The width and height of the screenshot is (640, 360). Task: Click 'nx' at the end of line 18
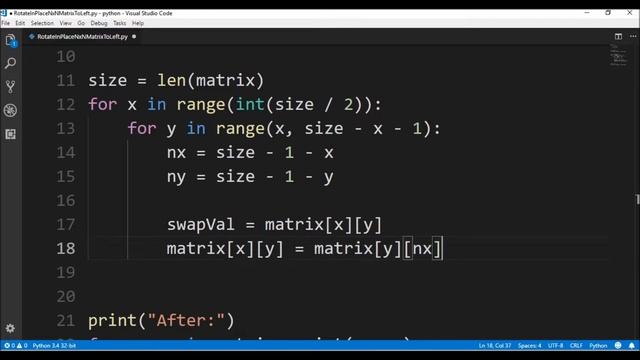(x=422, y=249)
